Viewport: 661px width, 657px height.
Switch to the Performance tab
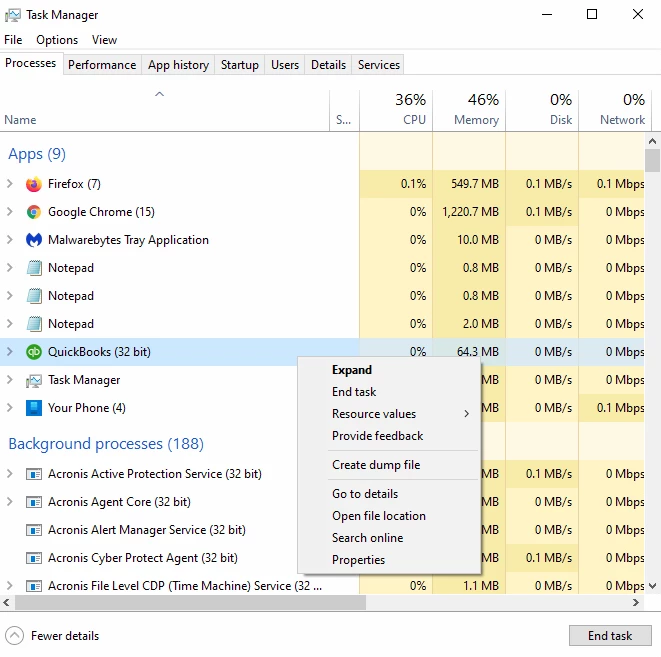point(102,65)
